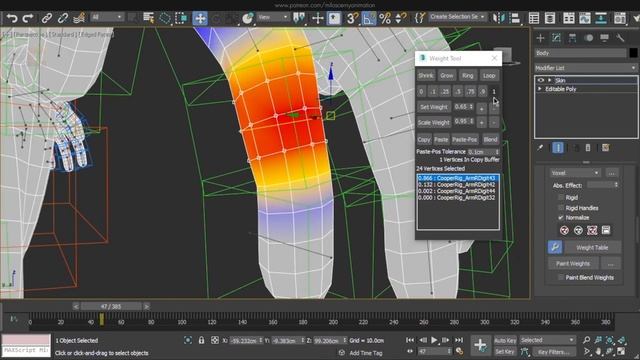Open Weight Tool wrench icon button
640x360 pixels.
(x=555, y=247)
